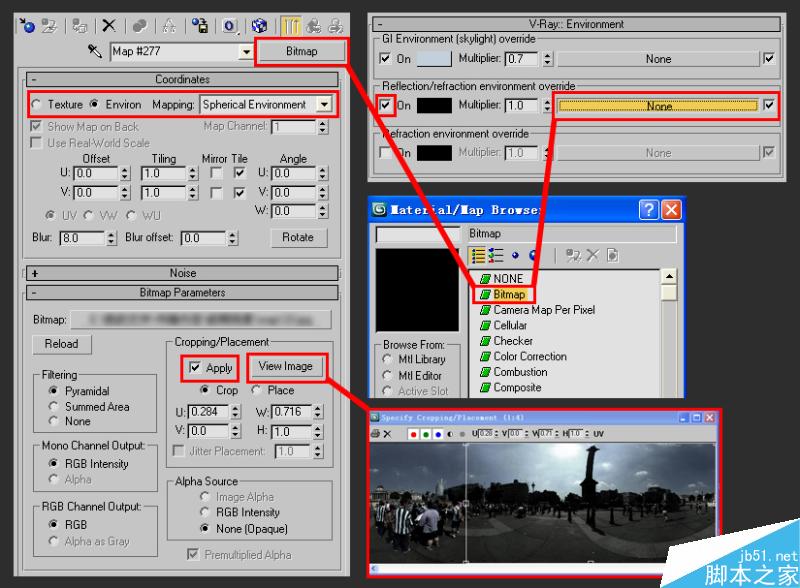Viewport: 800px width, 588px height.
Task: Click the Get Material icon
Action: pos(27,26)
